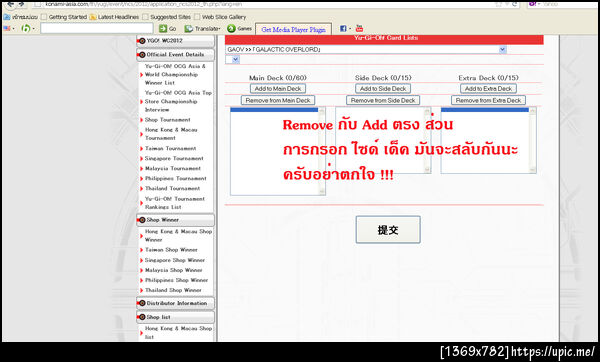Image resolution: width=600 pixels, height=362 pixels.
Task: Expand the Official Event Details section
Action: (x=175, y=55)
